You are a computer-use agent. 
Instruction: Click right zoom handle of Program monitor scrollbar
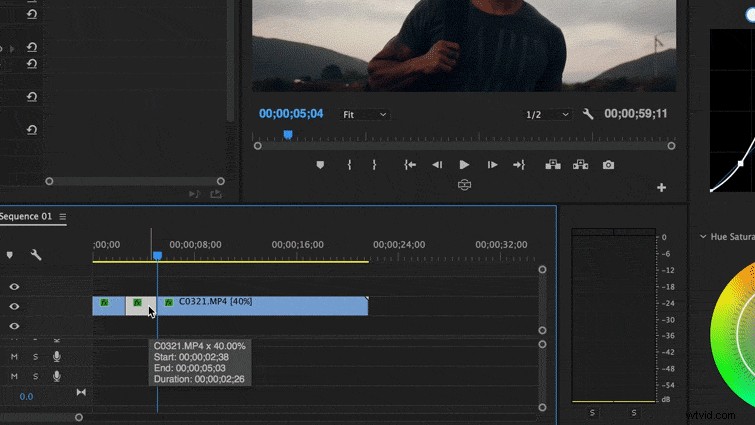pyautogui.click(x=671, y=146)
